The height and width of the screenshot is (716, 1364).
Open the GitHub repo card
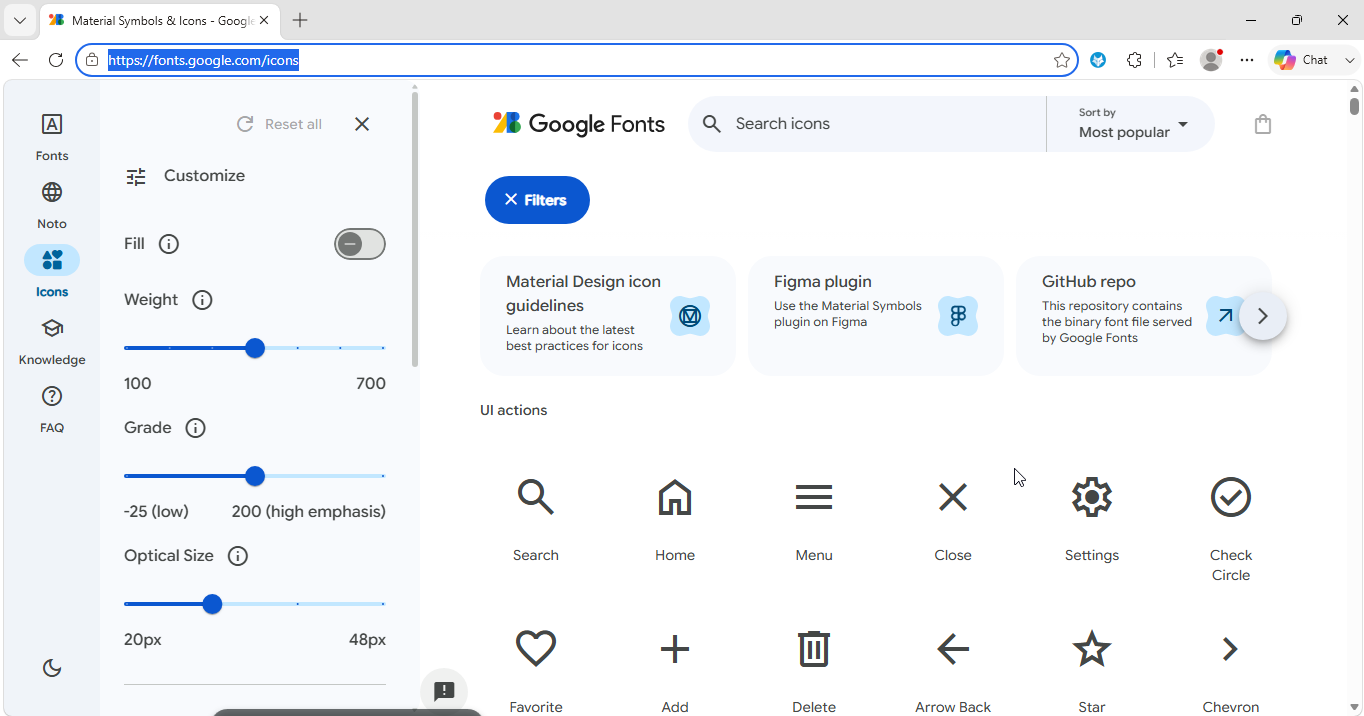(x=1144, y=316)
